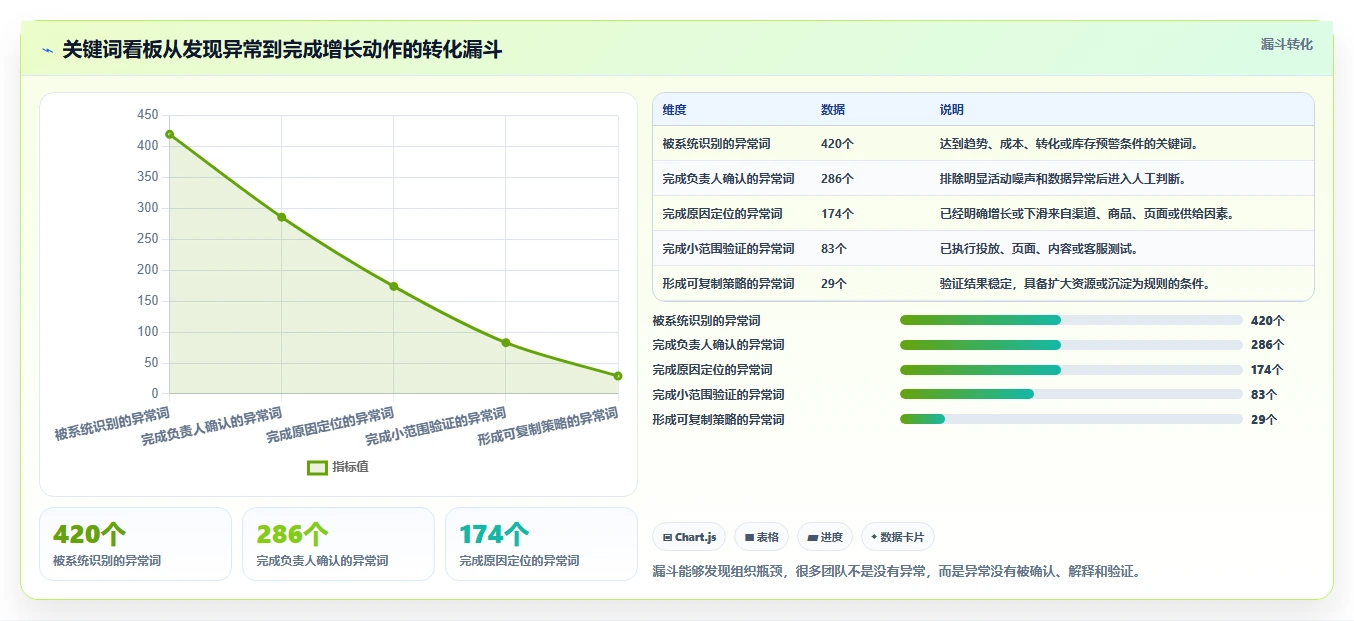
Task: Click description starting 已经明确增长或下滑
Action: tap(1087, 214)
